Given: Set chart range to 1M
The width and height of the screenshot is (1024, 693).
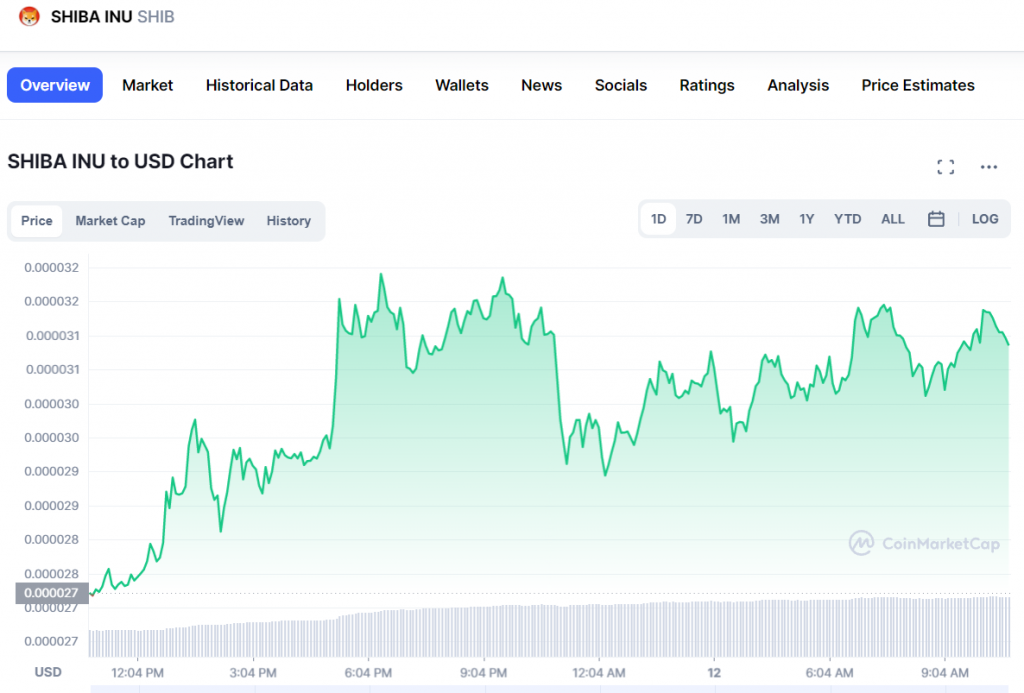Looking at the screenshot, I should click(x=731, y=219).
